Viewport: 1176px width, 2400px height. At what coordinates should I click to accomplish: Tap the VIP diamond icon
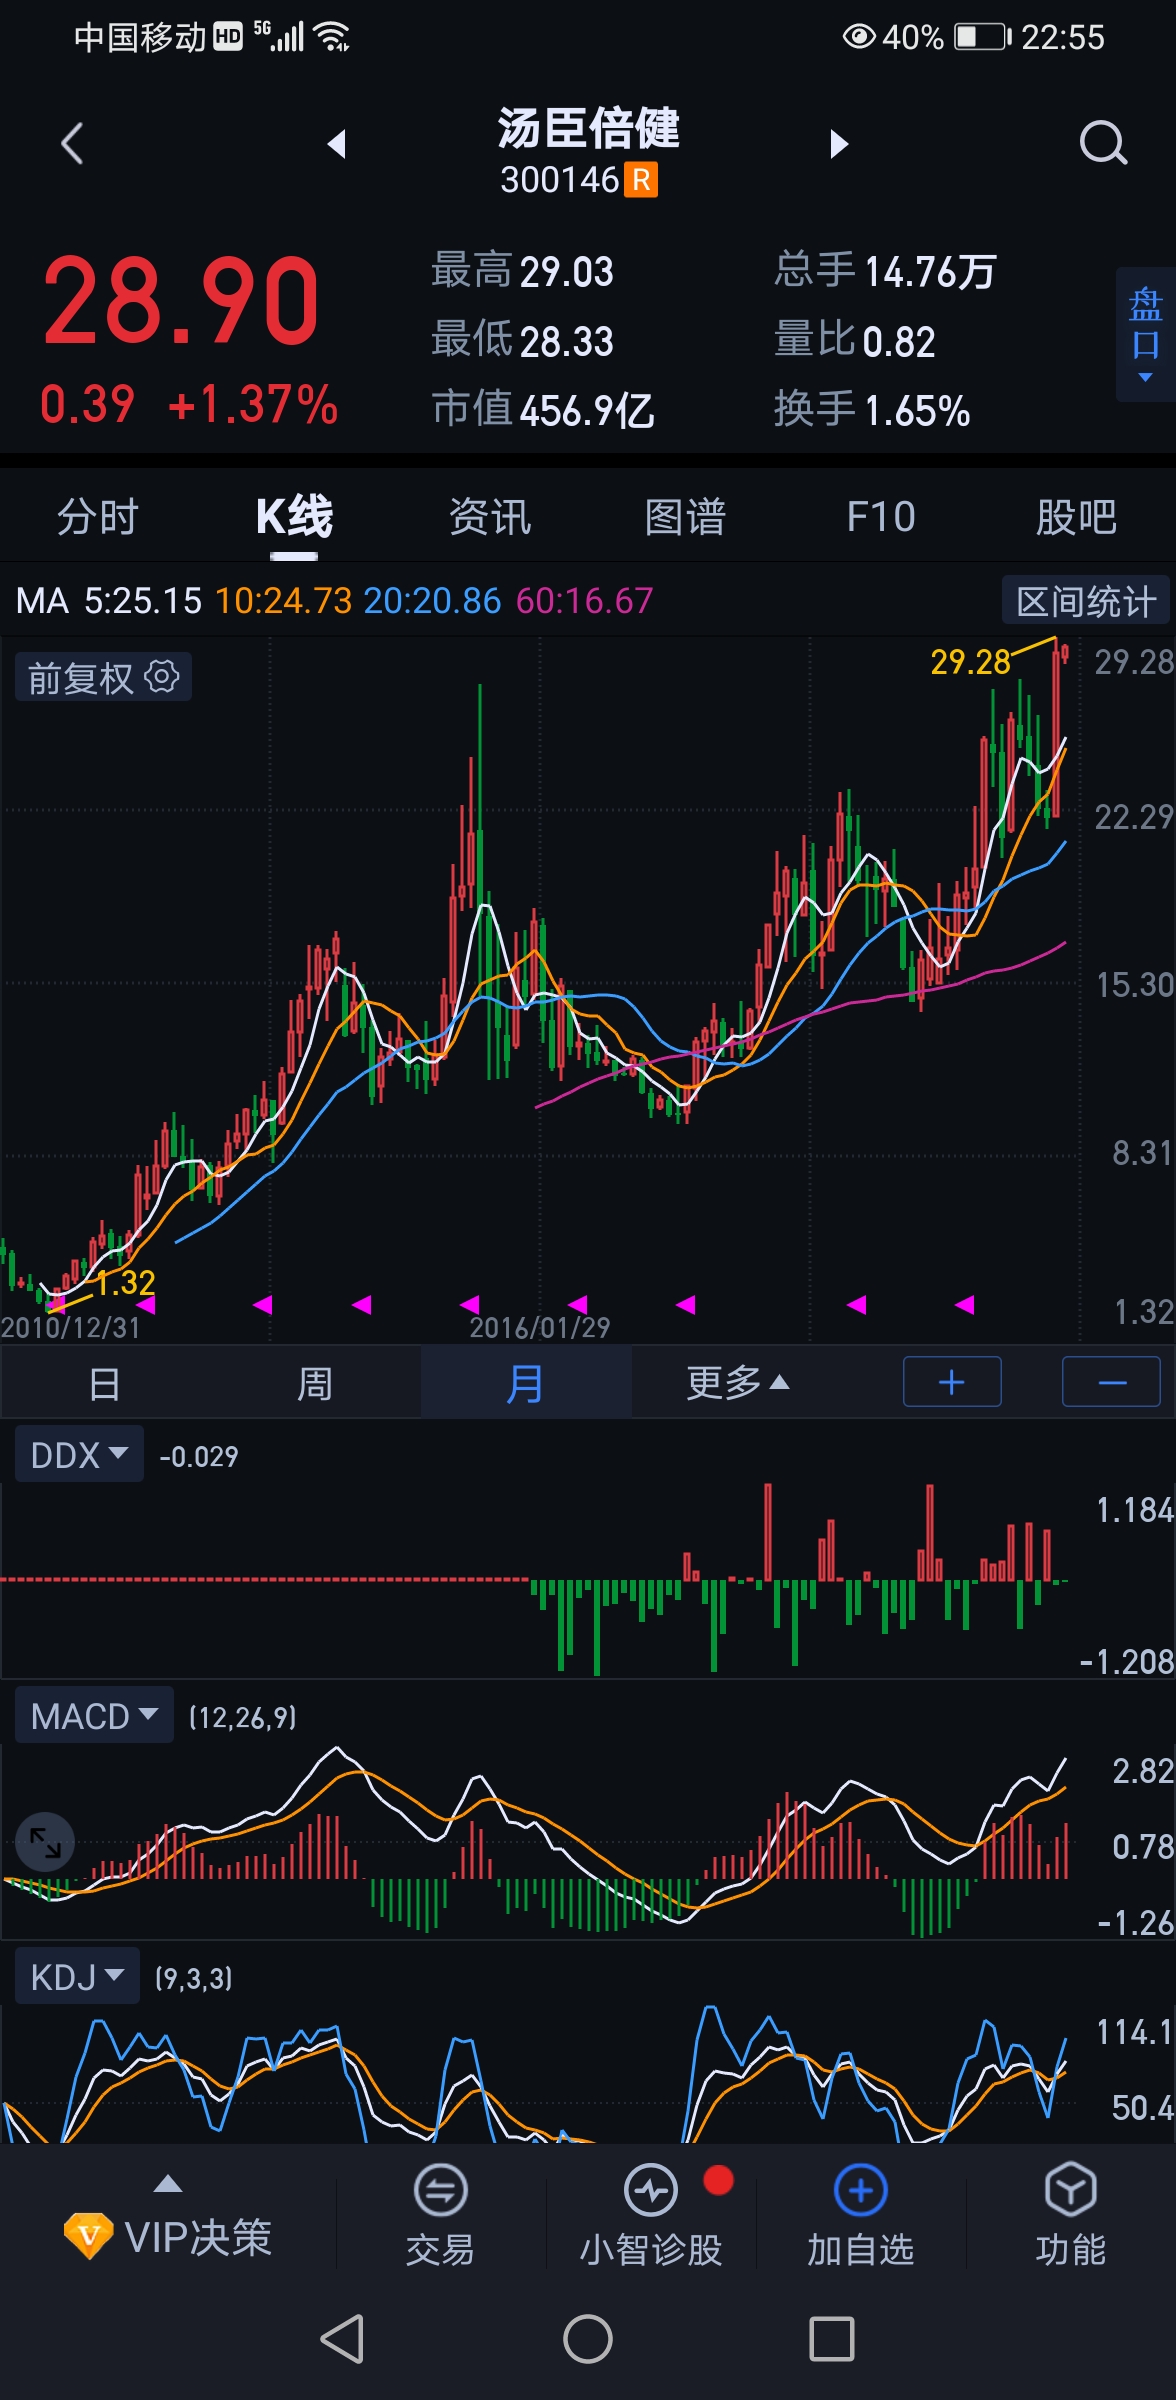[88, 2236]
